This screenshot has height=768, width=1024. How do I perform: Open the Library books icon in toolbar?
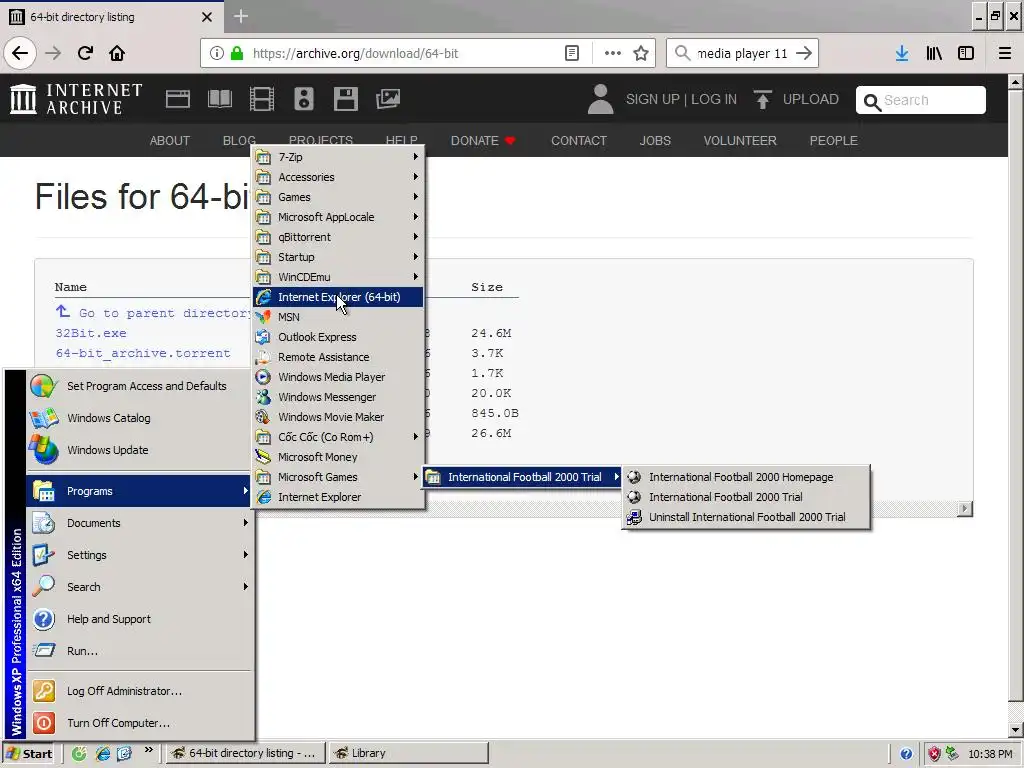[x=934, y=53]
